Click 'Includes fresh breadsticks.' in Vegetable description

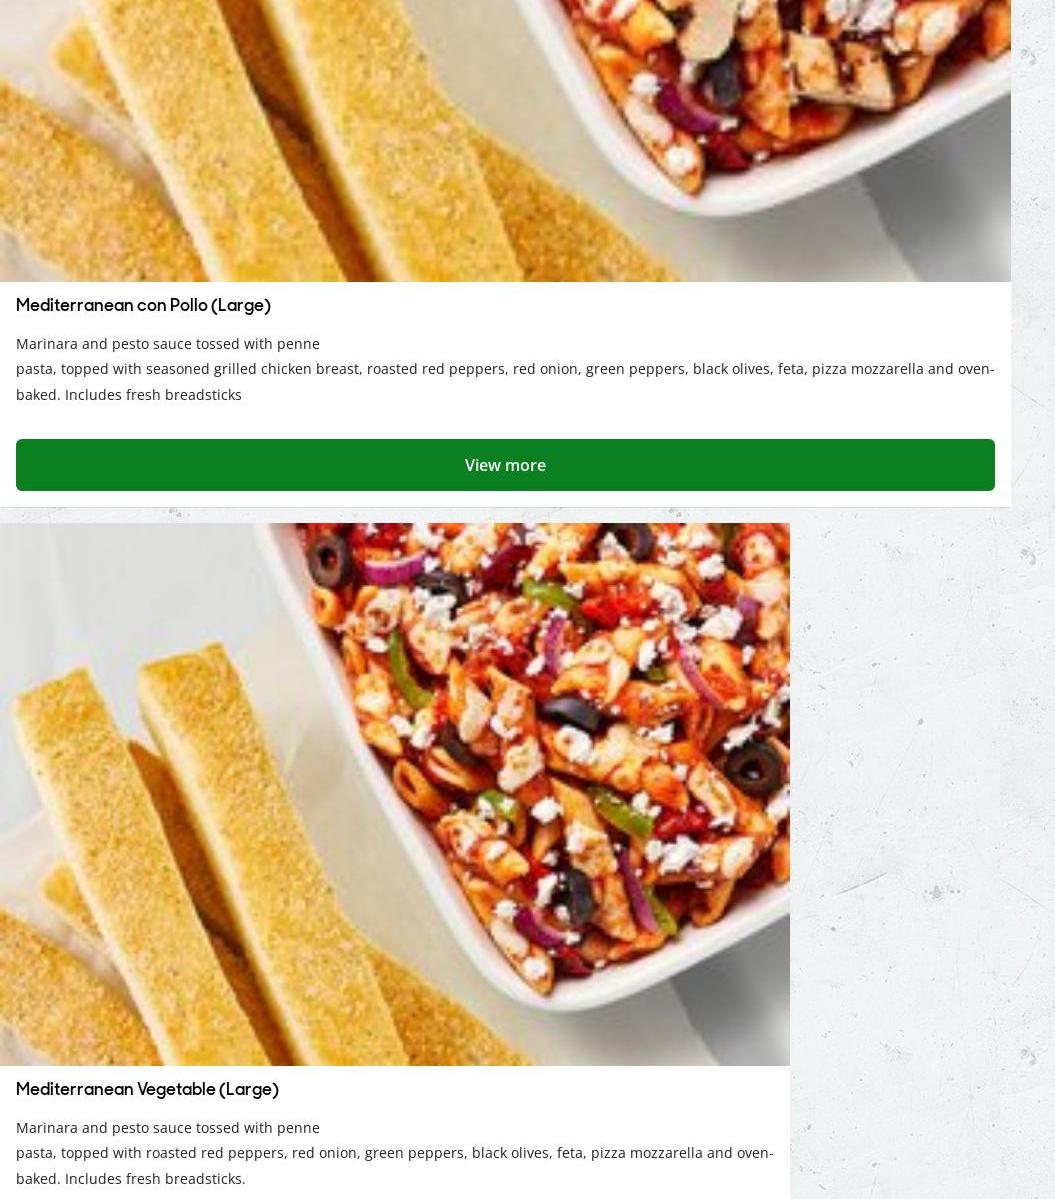pos(155,1179)
